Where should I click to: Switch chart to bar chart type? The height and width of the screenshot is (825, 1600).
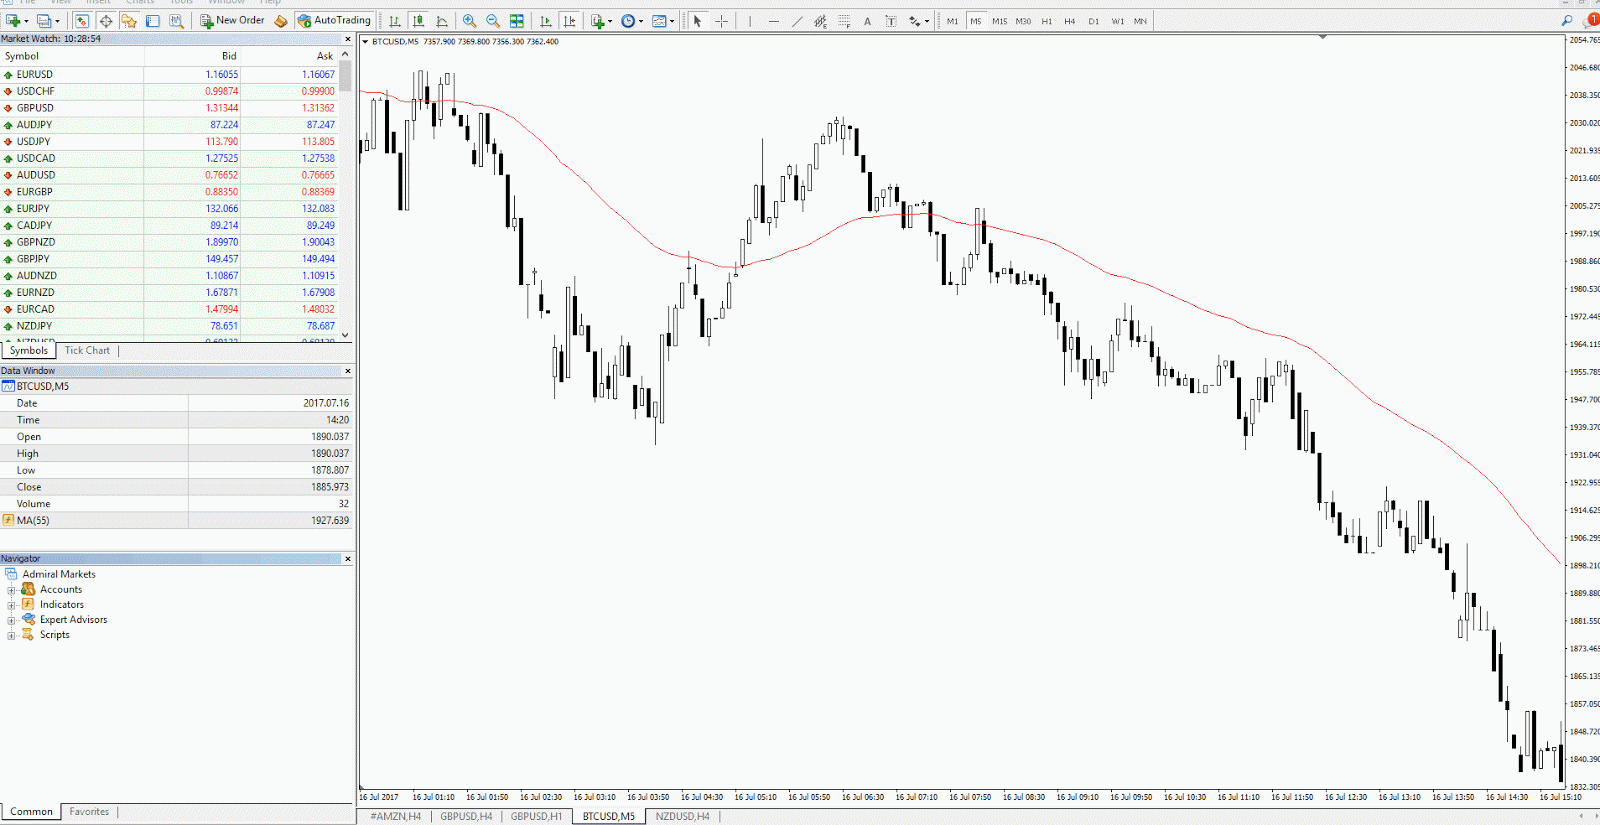click(395, 20)
